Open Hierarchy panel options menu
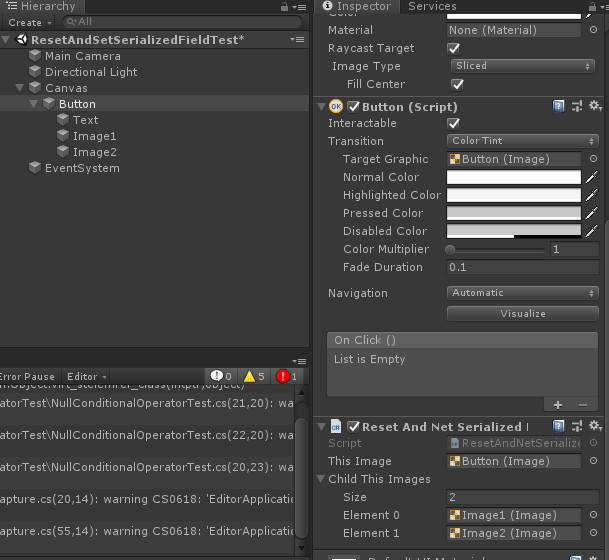This screenshot has height=560, width=609. pos(299,7)
